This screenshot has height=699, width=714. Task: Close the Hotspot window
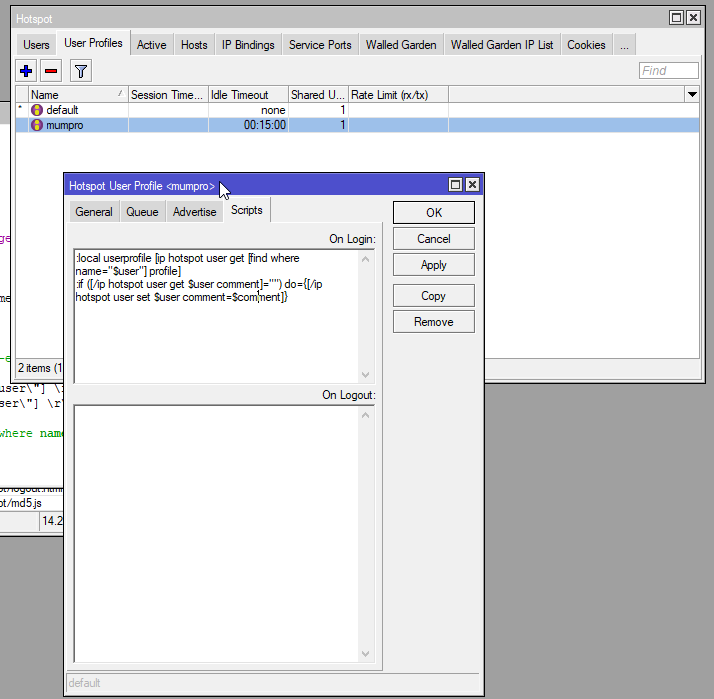point(693,18)
